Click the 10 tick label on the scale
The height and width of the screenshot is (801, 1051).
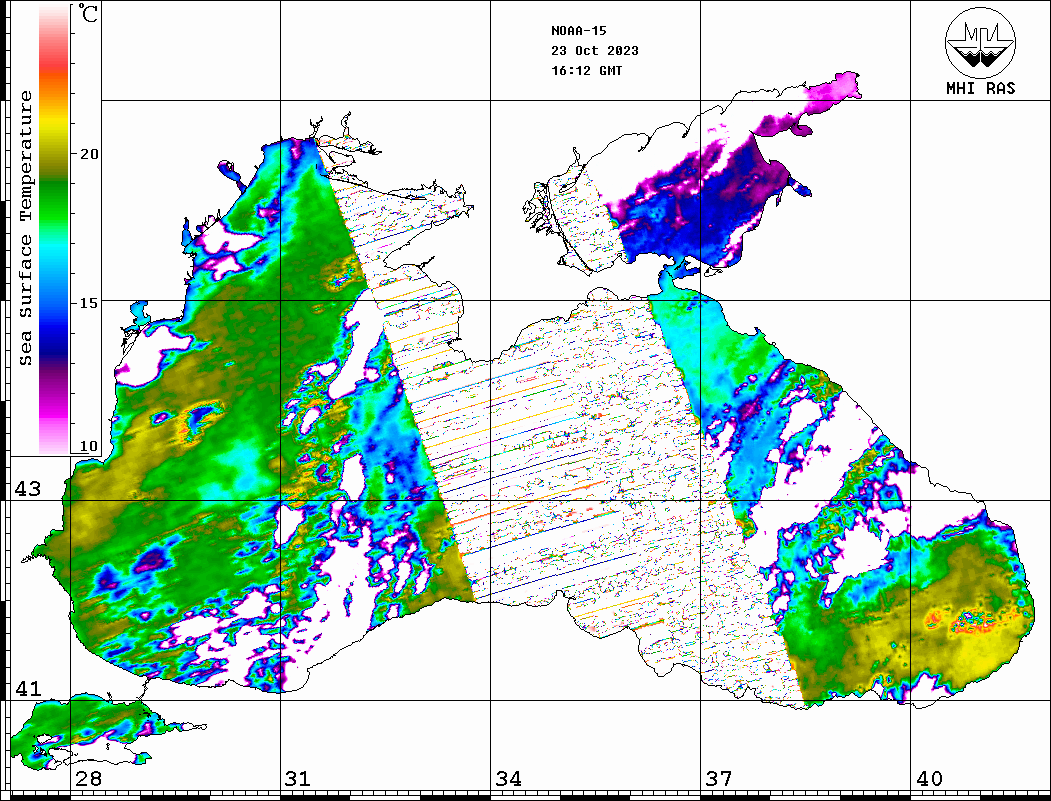click(88, 446)
